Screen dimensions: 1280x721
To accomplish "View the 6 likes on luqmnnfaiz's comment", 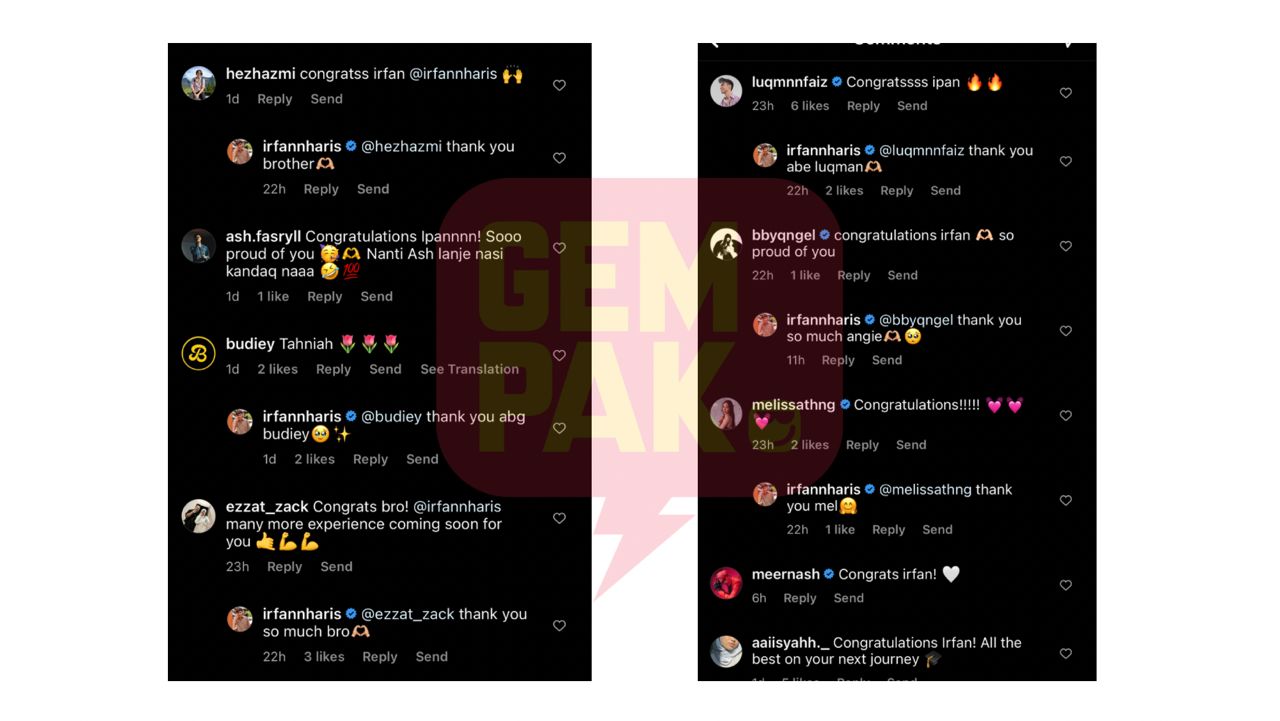I will [x=810, y=106].
